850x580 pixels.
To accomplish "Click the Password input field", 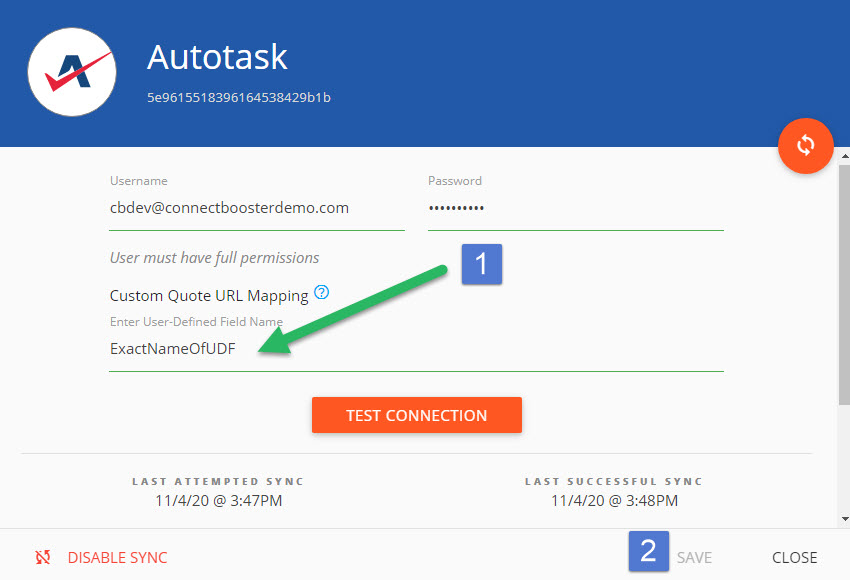I will point(576,208).
